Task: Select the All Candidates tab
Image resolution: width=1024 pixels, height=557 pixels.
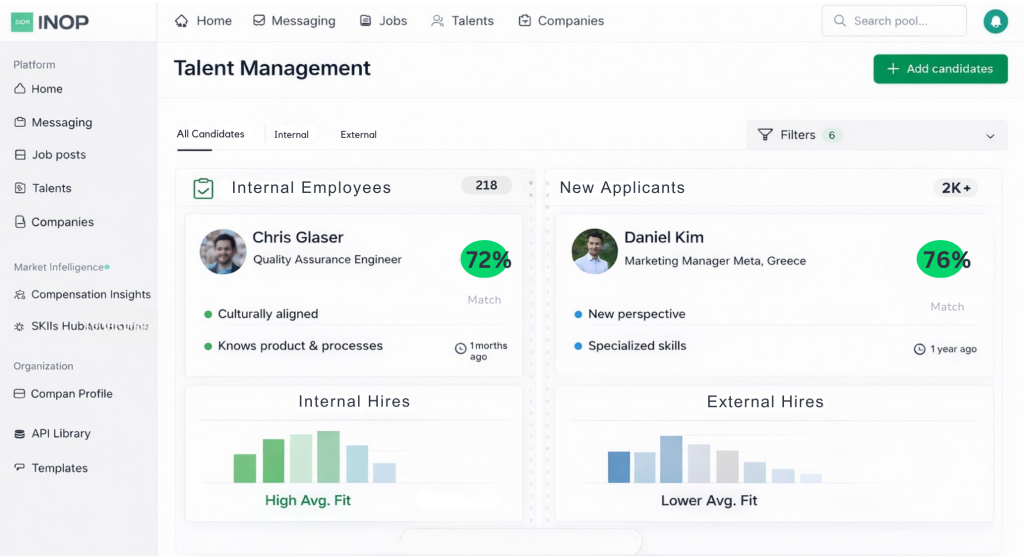Action: click(x=210, y=134)
